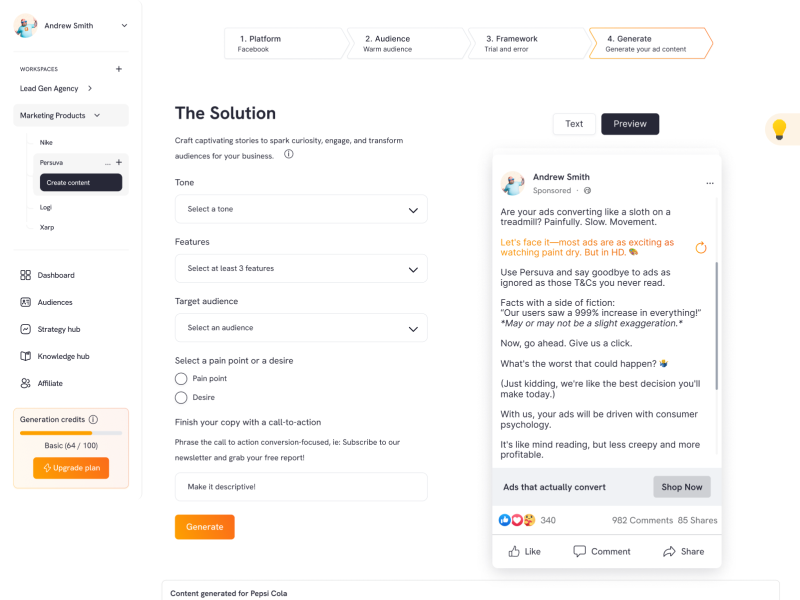Open info icon beside Generation credits

(93, 419)
